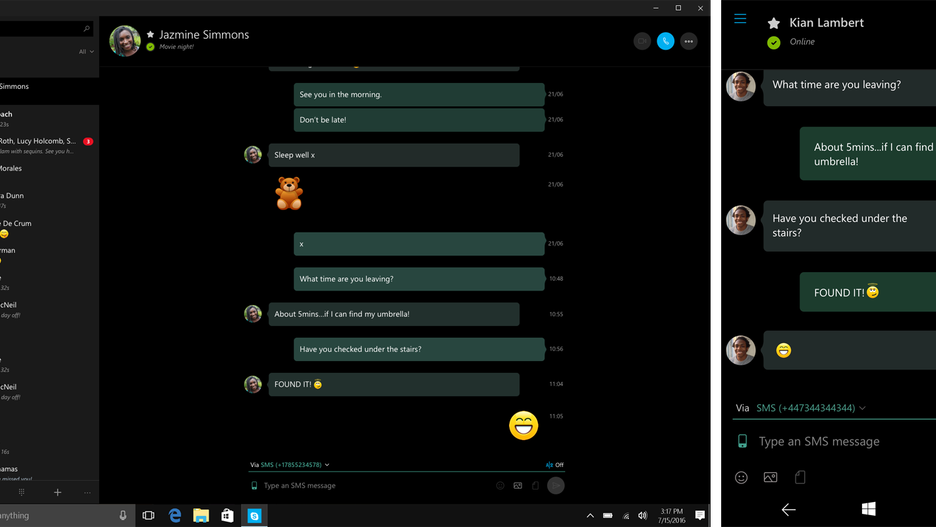The width and height of the screenshot is (936, 527).
Task: Expand the Via SMS (+17855234578) dropdown
Action: coord(290,464)
